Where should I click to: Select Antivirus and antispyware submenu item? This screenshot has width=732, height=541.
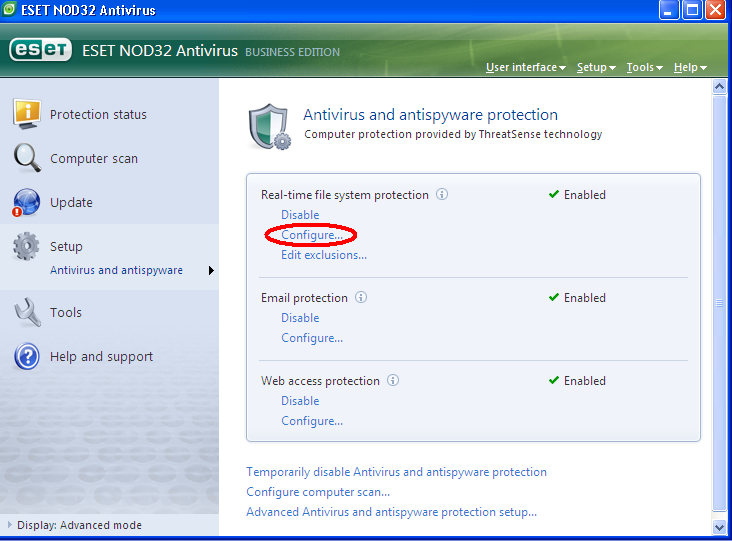pyautogui.click(x=116, y=270)
